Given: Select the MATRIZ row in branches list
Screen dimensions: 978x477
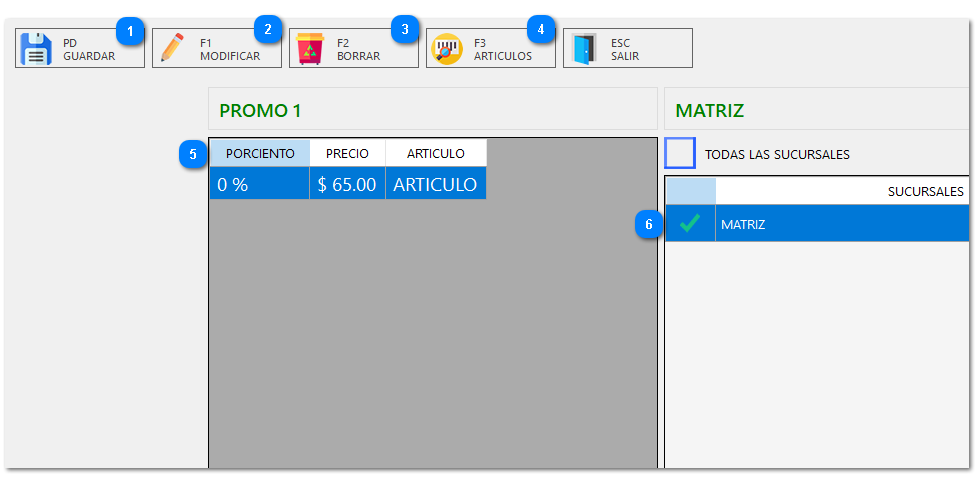Looking at the screenshot, I should pyautogui.click(x=817, y=223).
